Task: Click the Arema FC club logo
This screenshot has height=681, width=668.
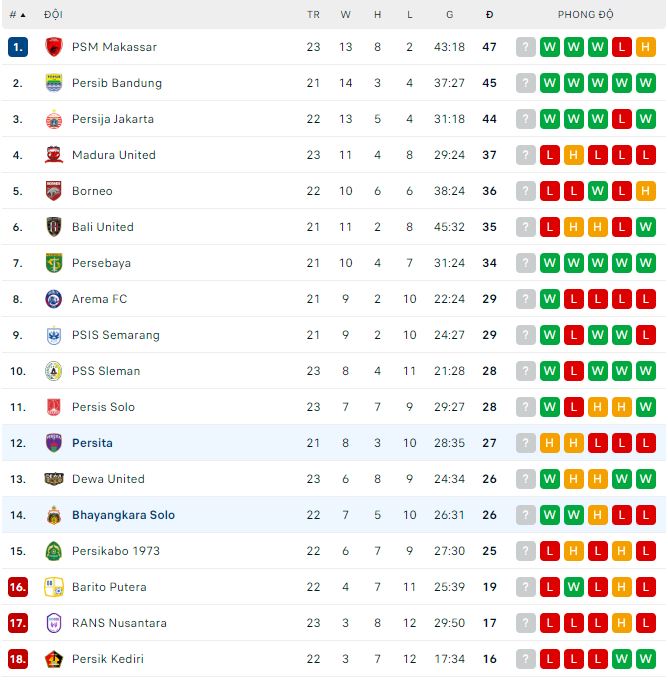Action: point(54,299)
